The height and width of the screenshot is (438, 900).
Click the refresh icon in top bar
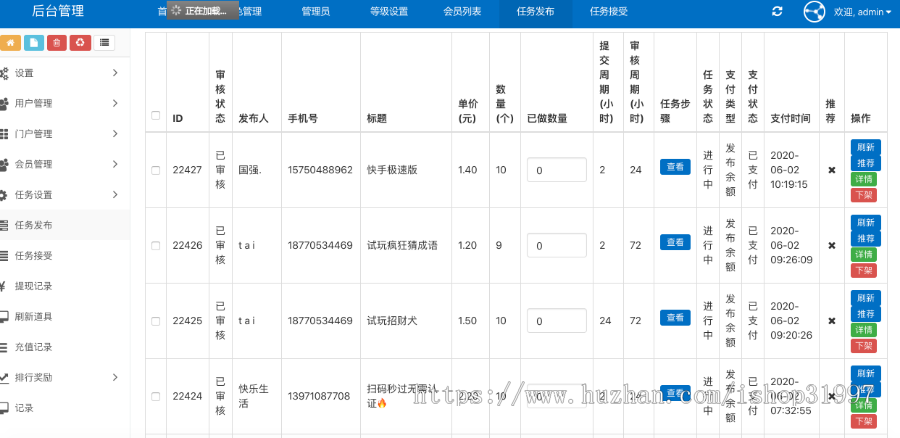click(777, 11)
